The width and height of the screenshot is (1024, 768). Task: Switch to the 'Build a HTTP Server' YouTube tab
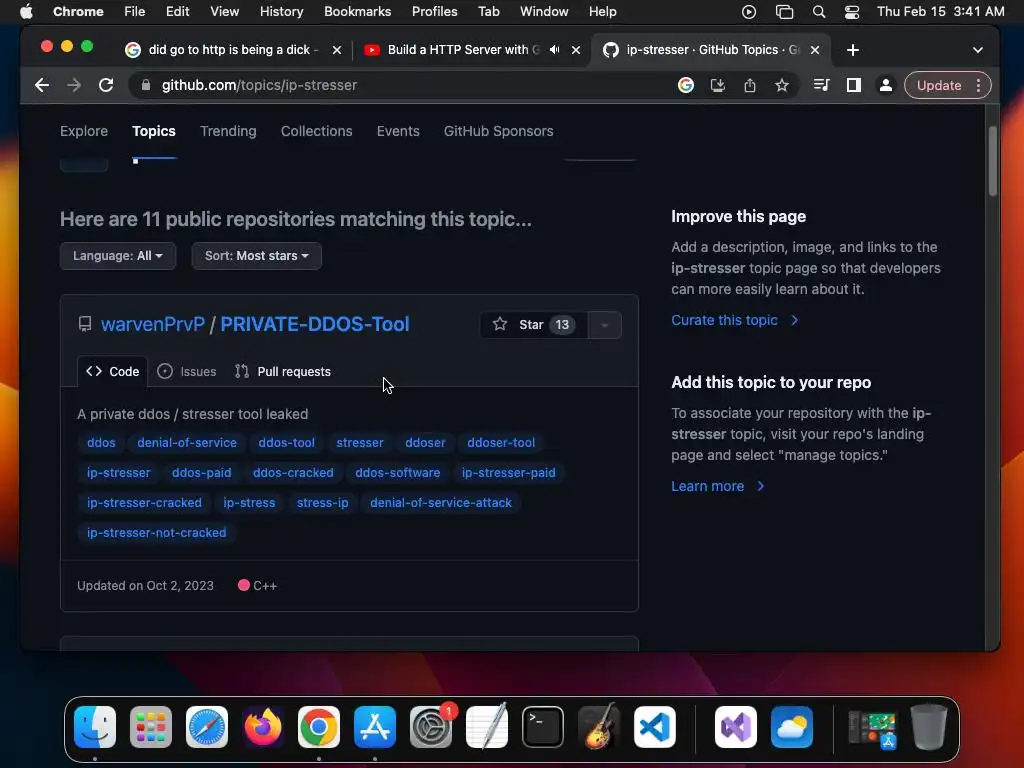[x=464, y=50]
